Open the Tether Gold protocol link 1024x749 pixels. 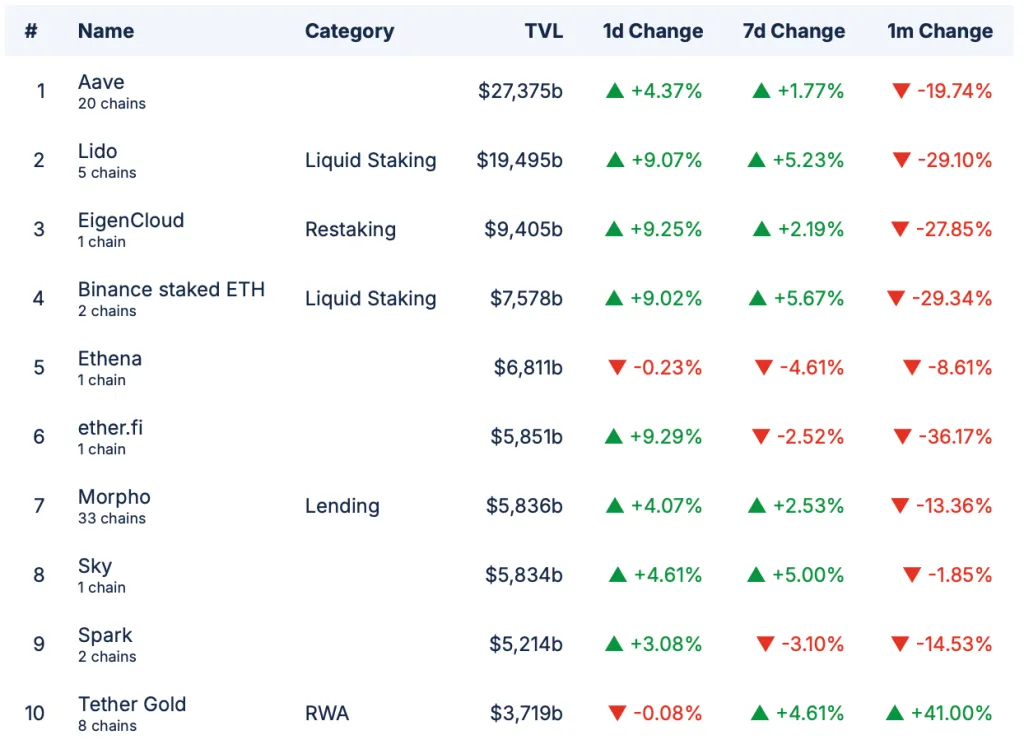132,704
